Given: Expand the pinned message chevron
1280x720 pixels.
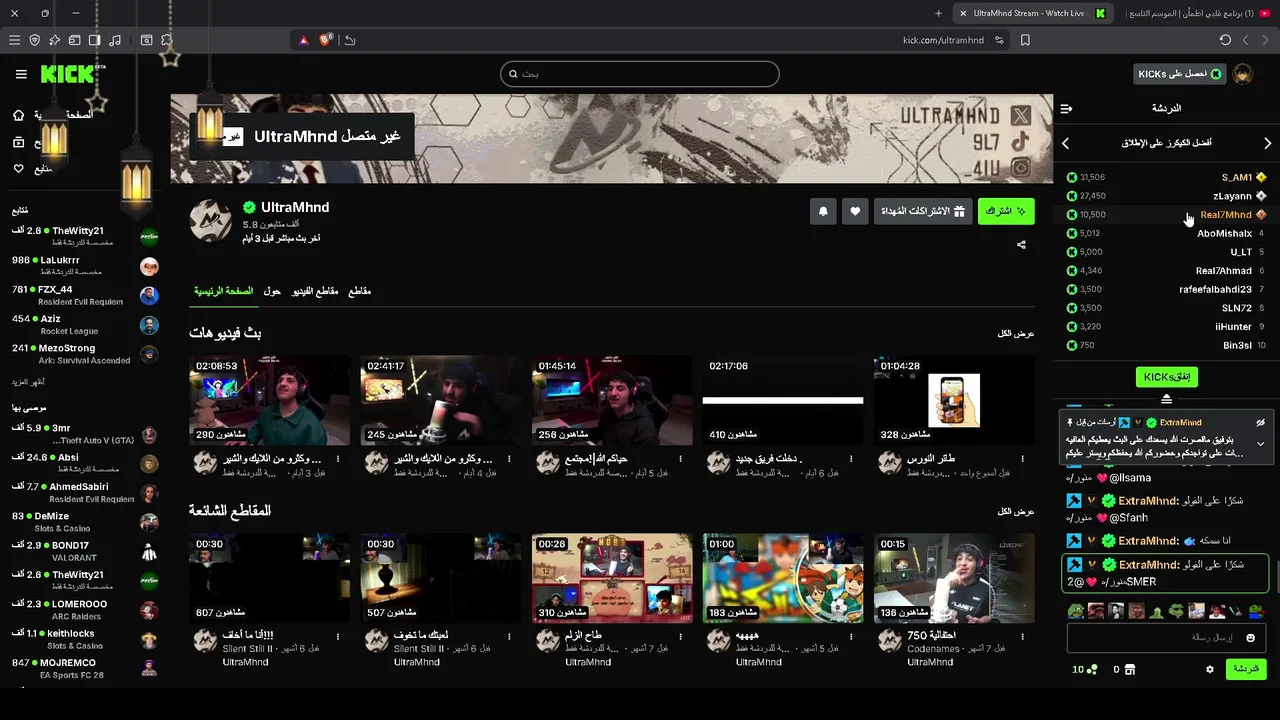Looking at the screenshot, I should click(1260, 443).
